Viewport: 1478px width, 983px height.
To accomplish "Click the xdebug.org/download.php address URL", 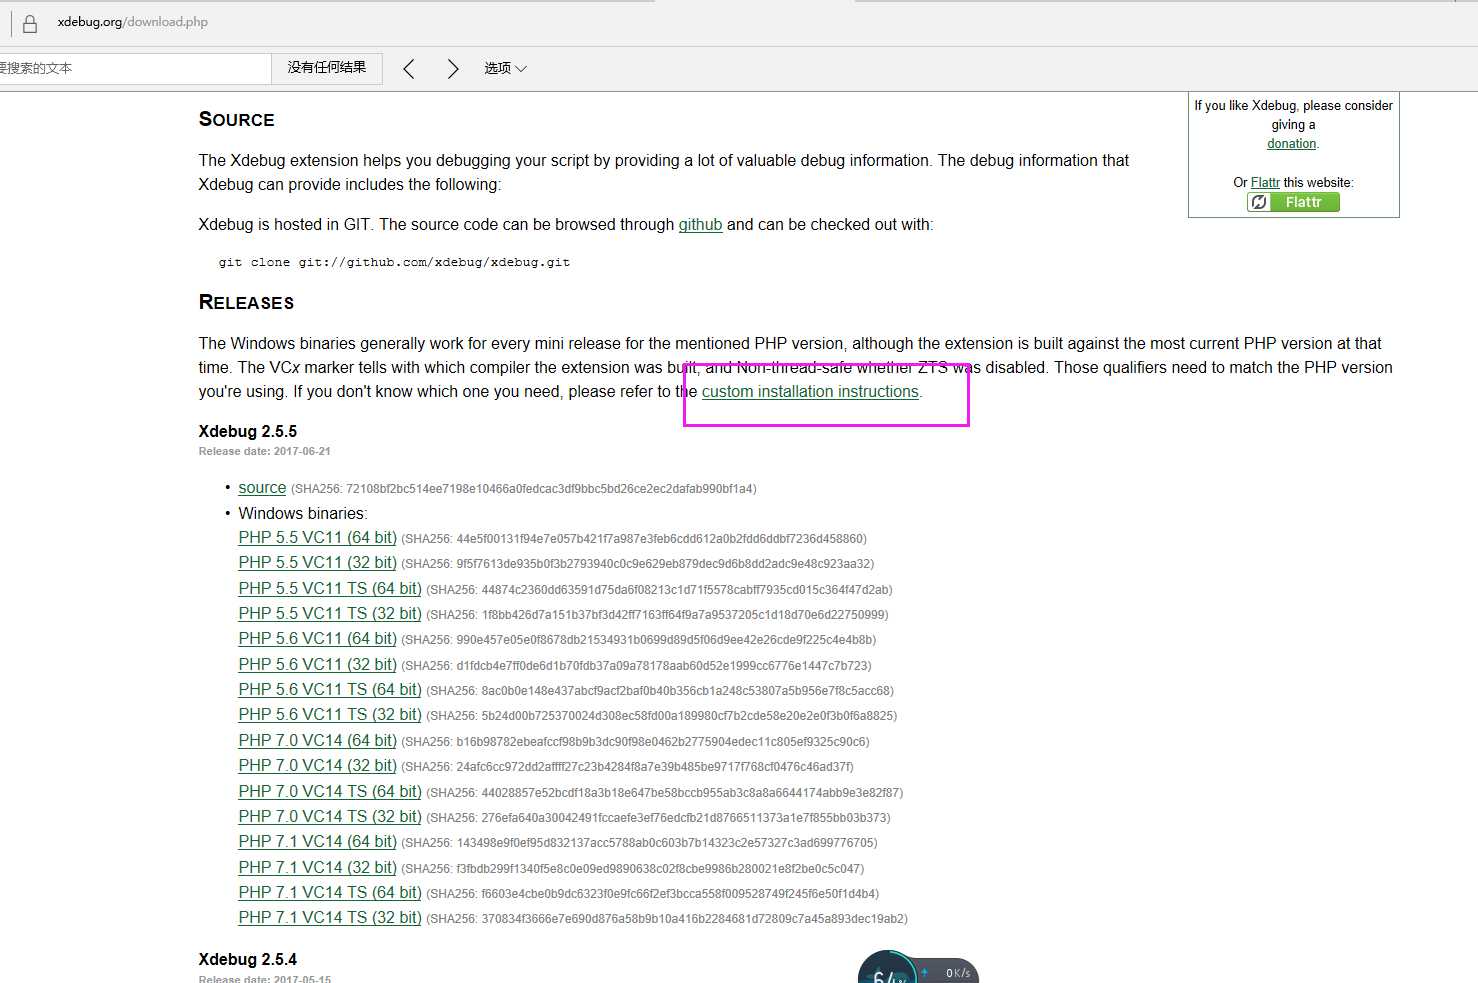I will 133,22.
